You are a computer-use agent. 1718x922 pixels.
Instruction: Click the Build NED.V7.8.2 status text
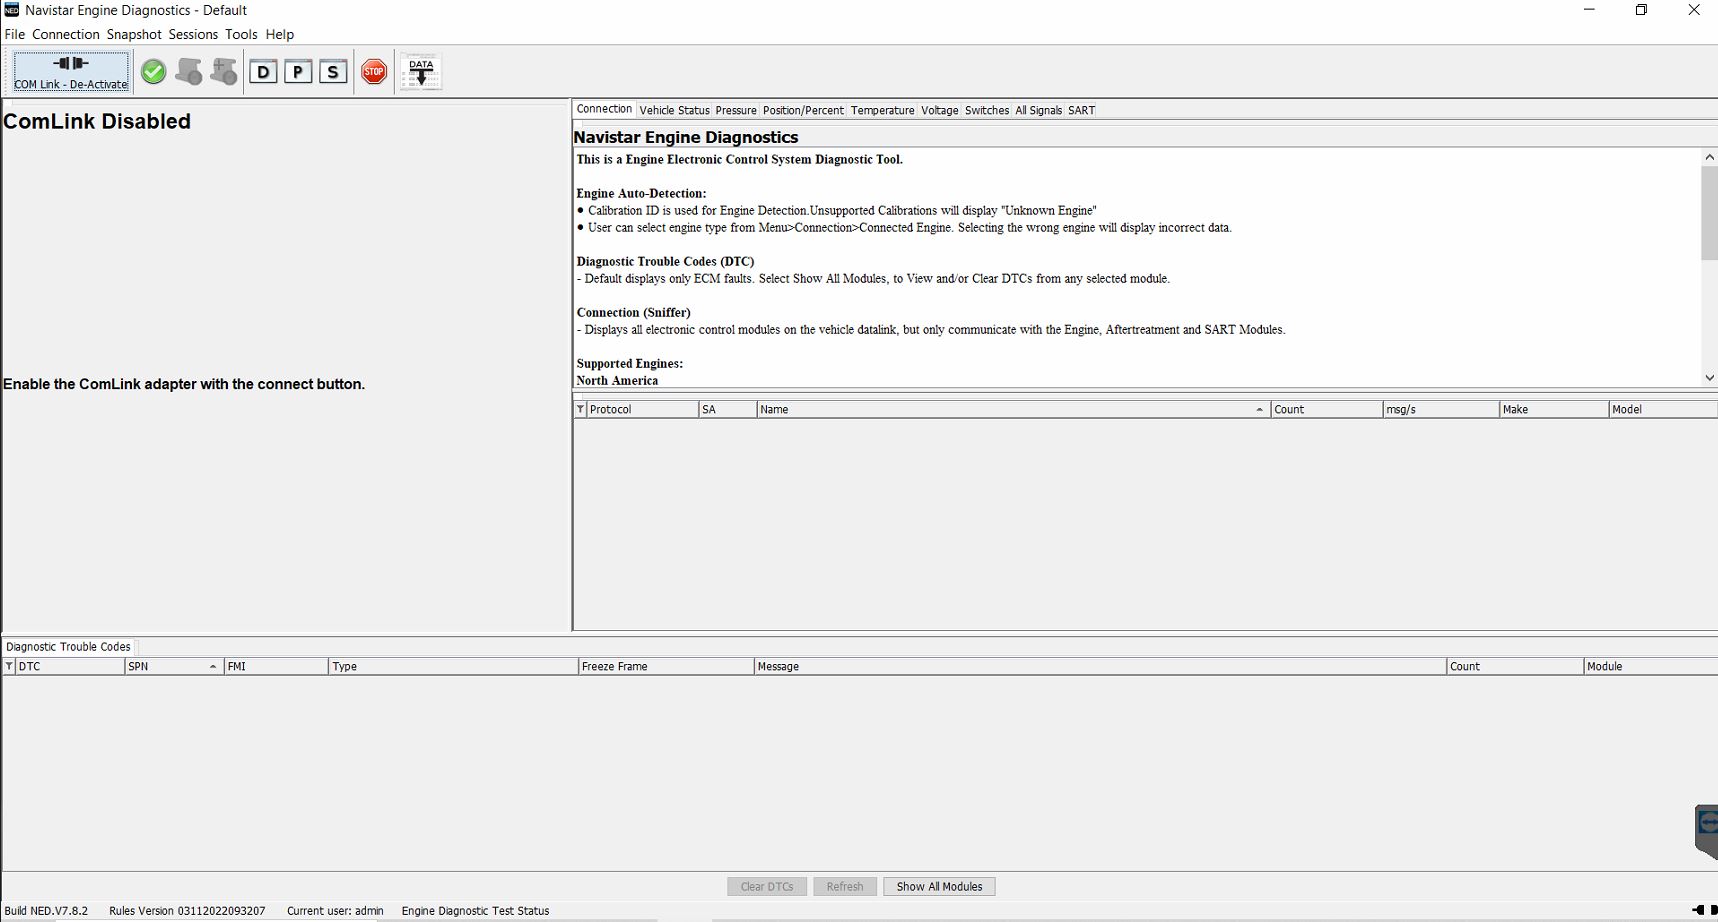click(46, 911)
